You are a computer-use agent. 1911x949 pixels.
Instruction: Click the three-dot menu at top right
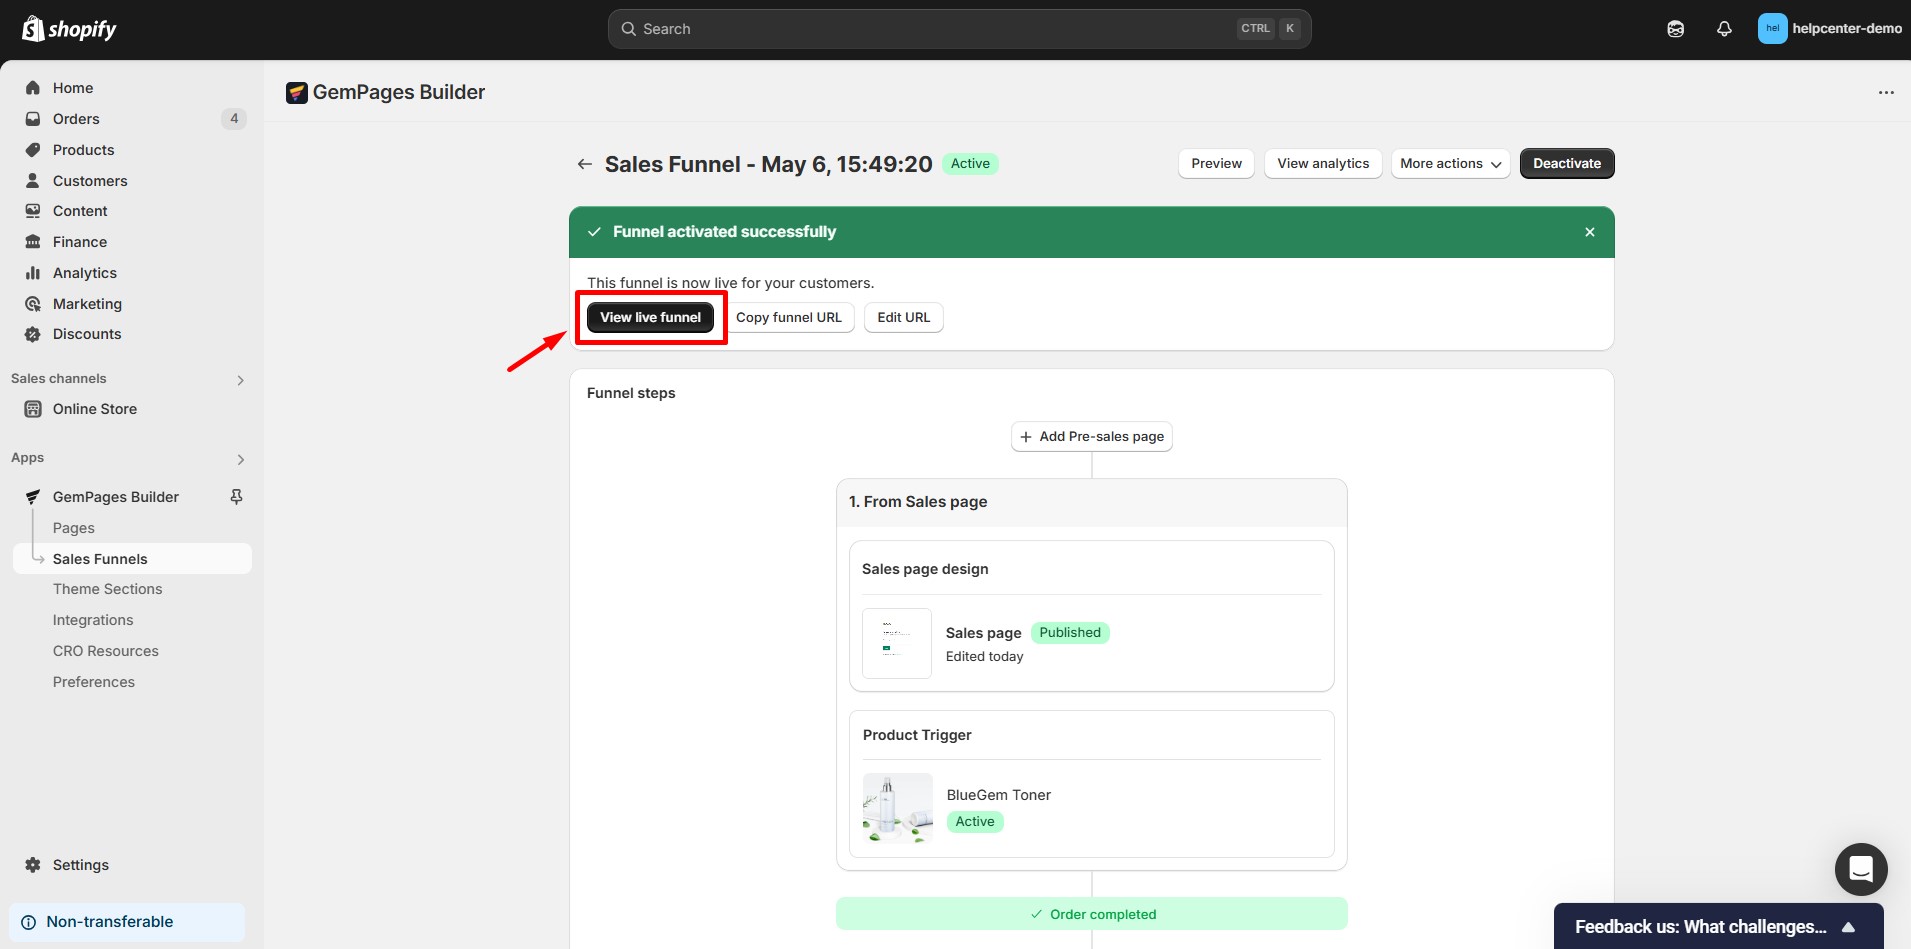1886,93
